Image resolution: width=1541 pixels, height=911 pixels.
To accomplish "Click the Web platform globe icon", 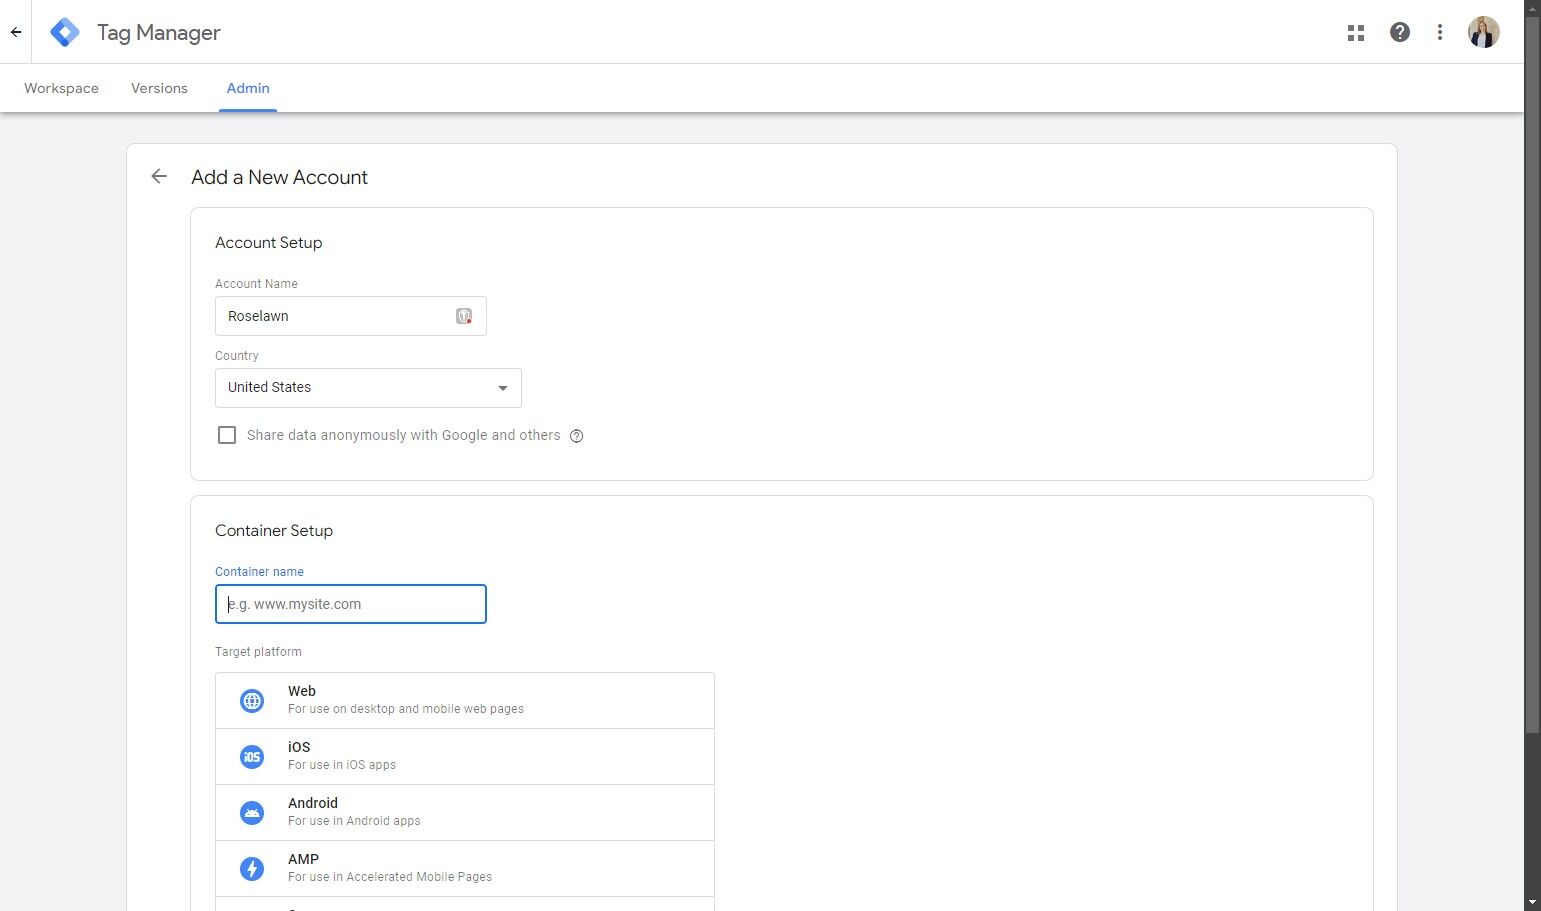I will pyautogui.click(x=252, y=701).
